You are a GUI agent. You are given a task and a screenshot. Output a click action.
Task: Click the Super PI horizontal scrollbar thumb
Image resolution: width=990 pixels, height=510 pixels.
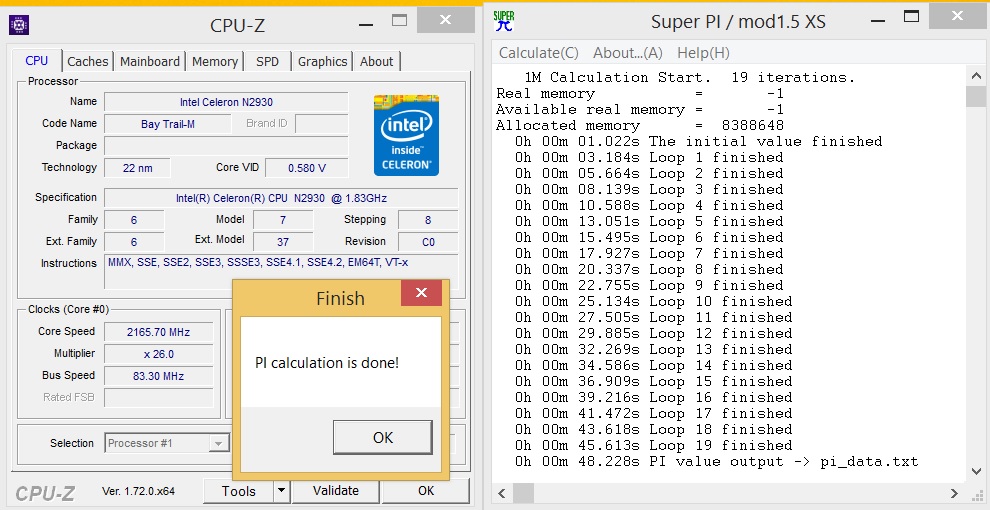pos(523,493)
